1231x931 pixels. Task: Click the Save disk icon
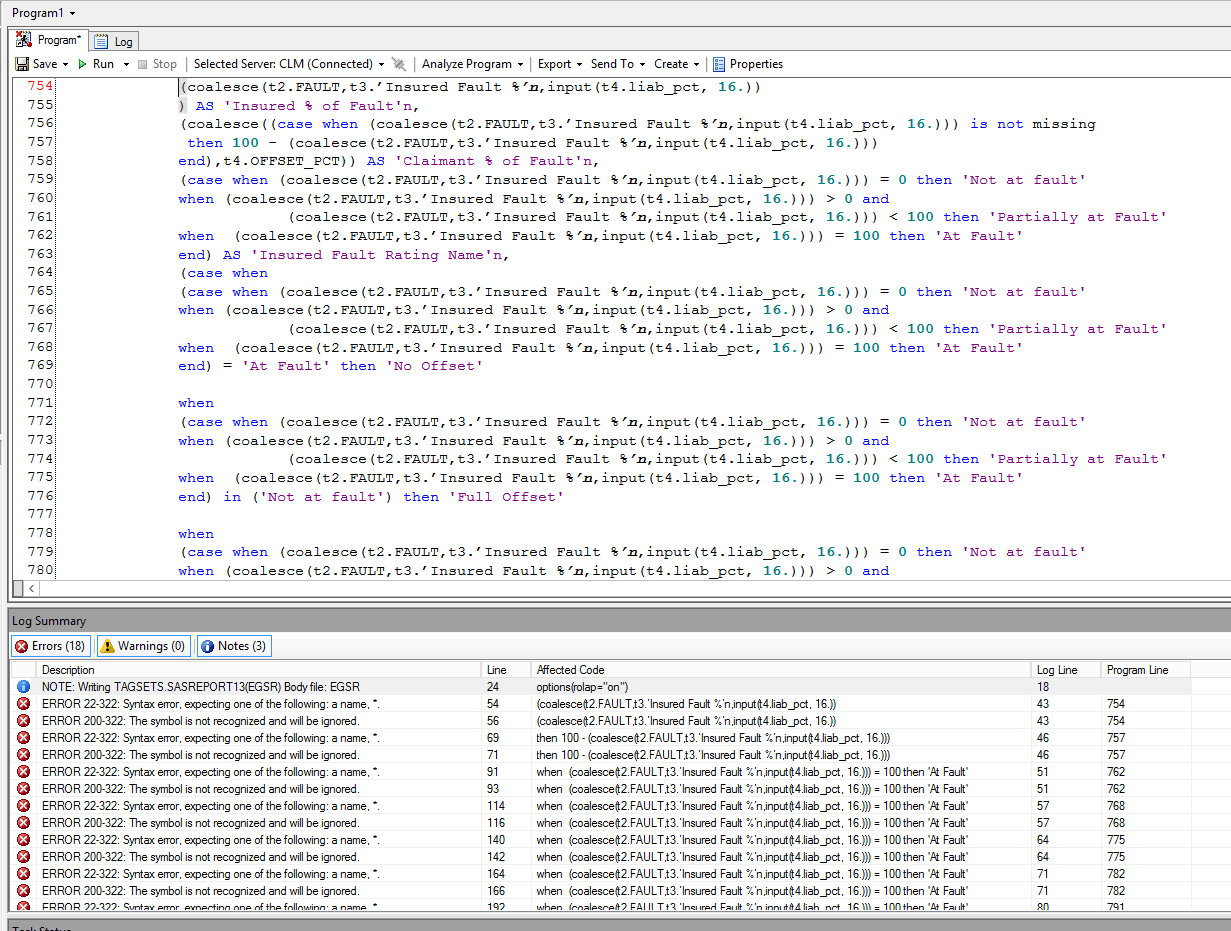22,64
